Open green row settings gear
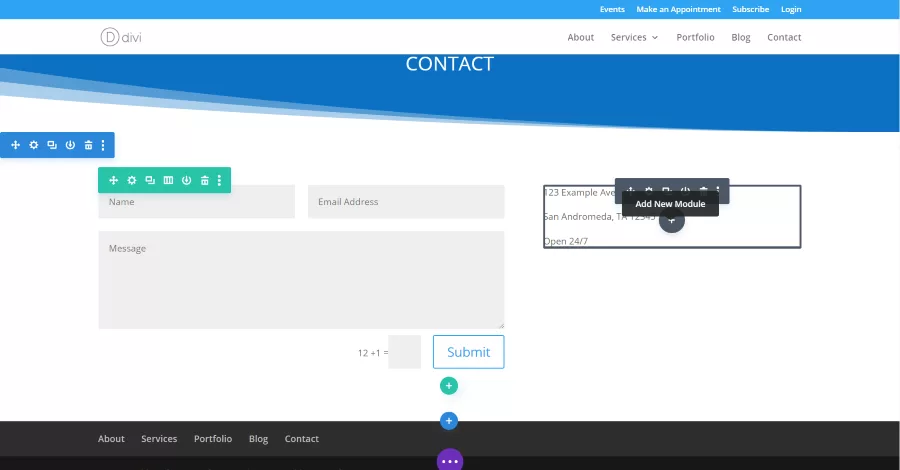Image resolution: width=900 pixels, height=470 pixels. 132,180
